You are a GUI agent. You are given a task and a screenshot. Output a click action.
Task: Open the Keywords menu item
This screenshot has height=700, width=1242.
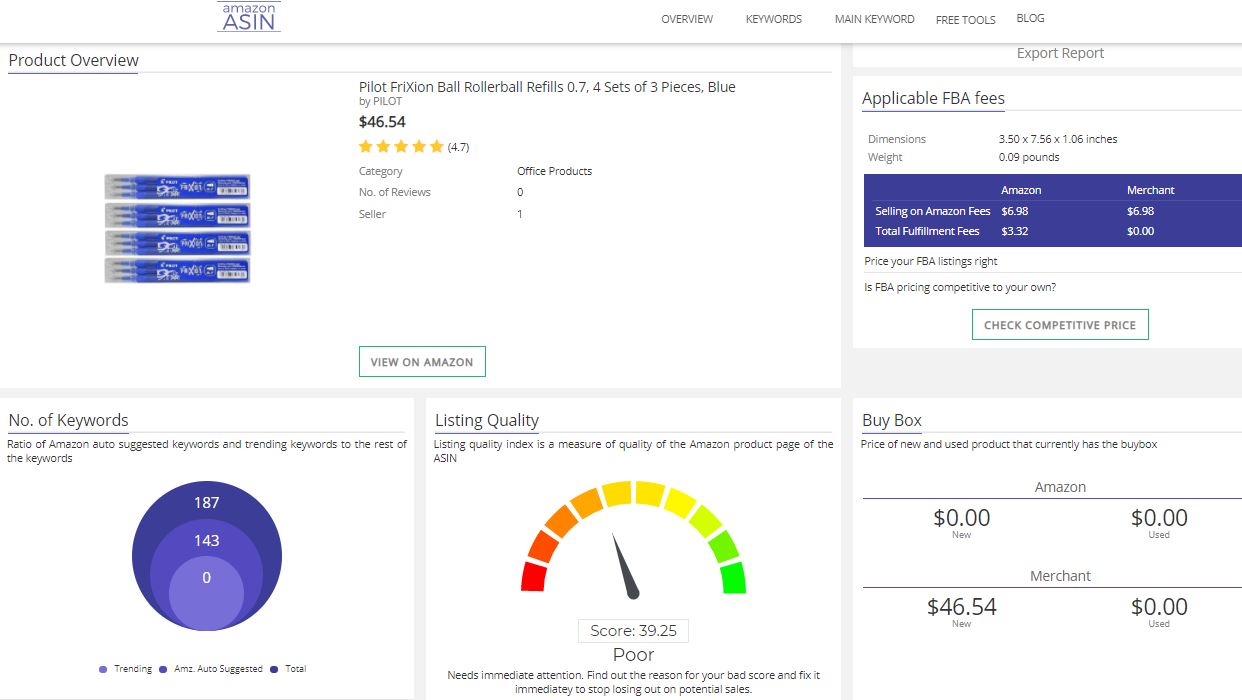point(774,19)
